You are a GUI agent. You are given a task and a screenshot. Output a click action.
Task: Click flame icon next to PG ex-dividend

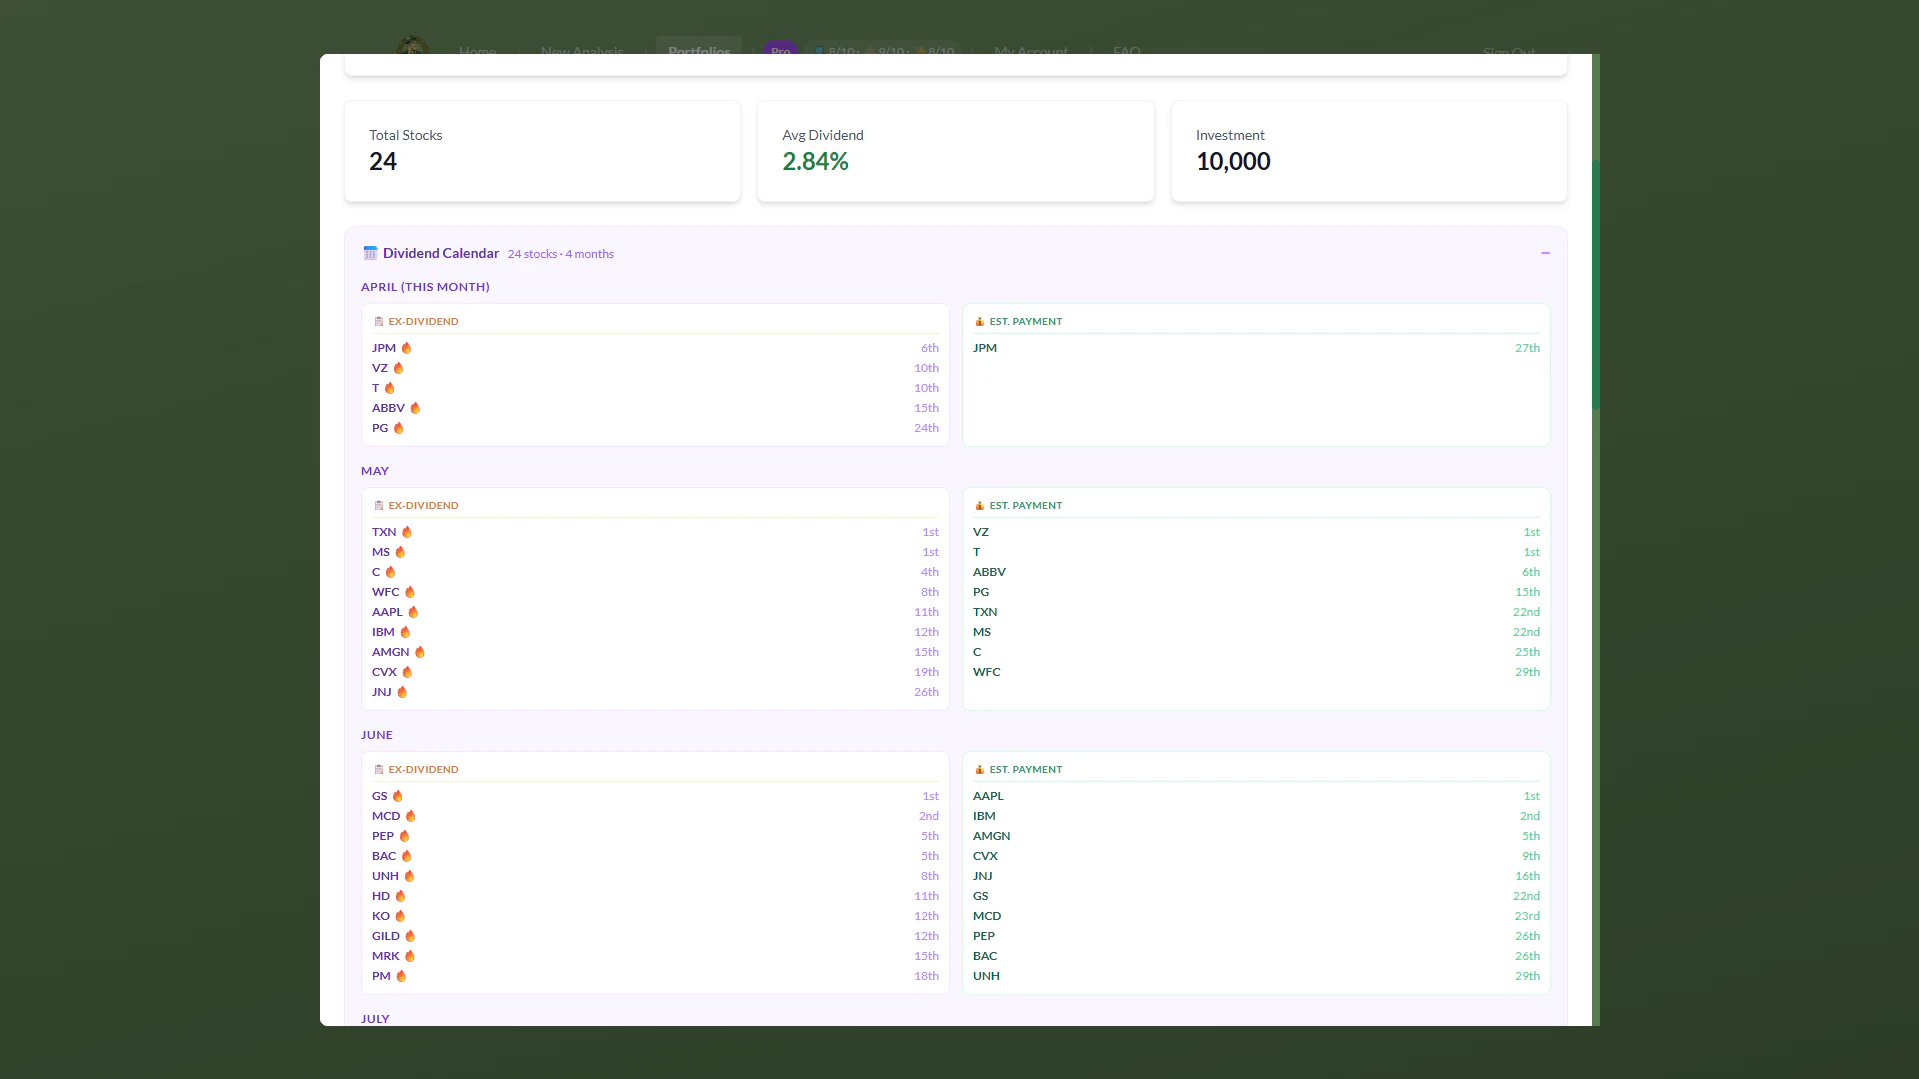click(398, 428)
